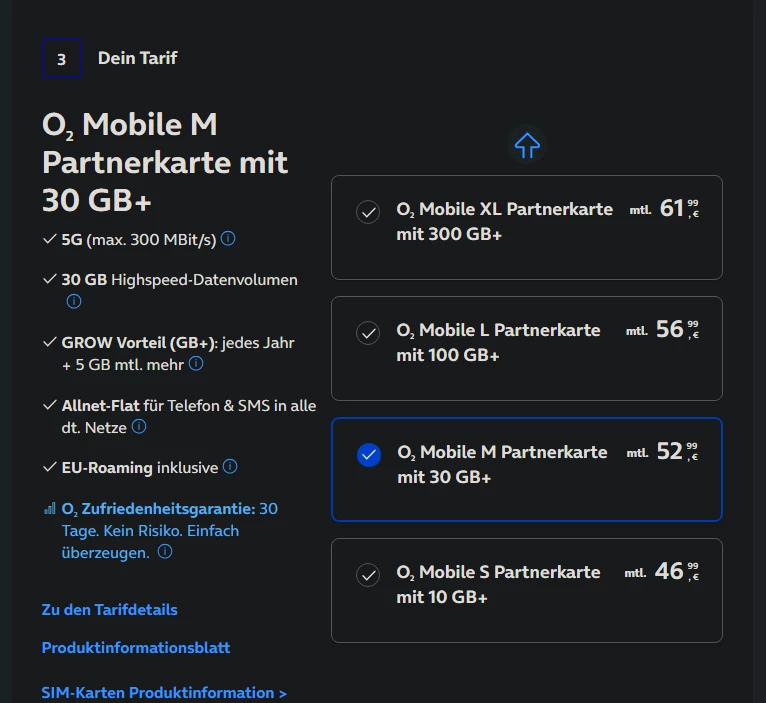This screenshot has width=766, height=703.
Task: Click the signal bars icon beside Zufriedenheitsgarantie
Action: tap(49, 509)
